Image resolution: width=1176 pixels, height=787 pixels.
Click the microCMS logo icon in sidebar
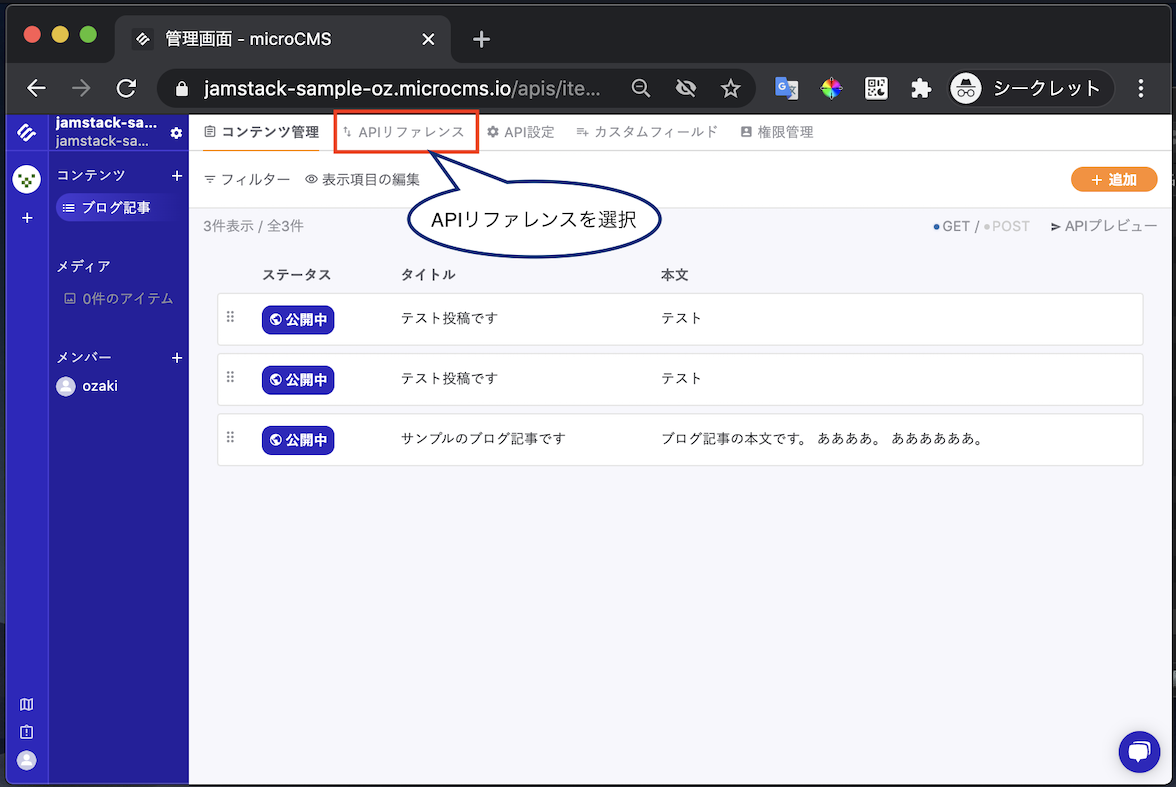coord(26,133)
